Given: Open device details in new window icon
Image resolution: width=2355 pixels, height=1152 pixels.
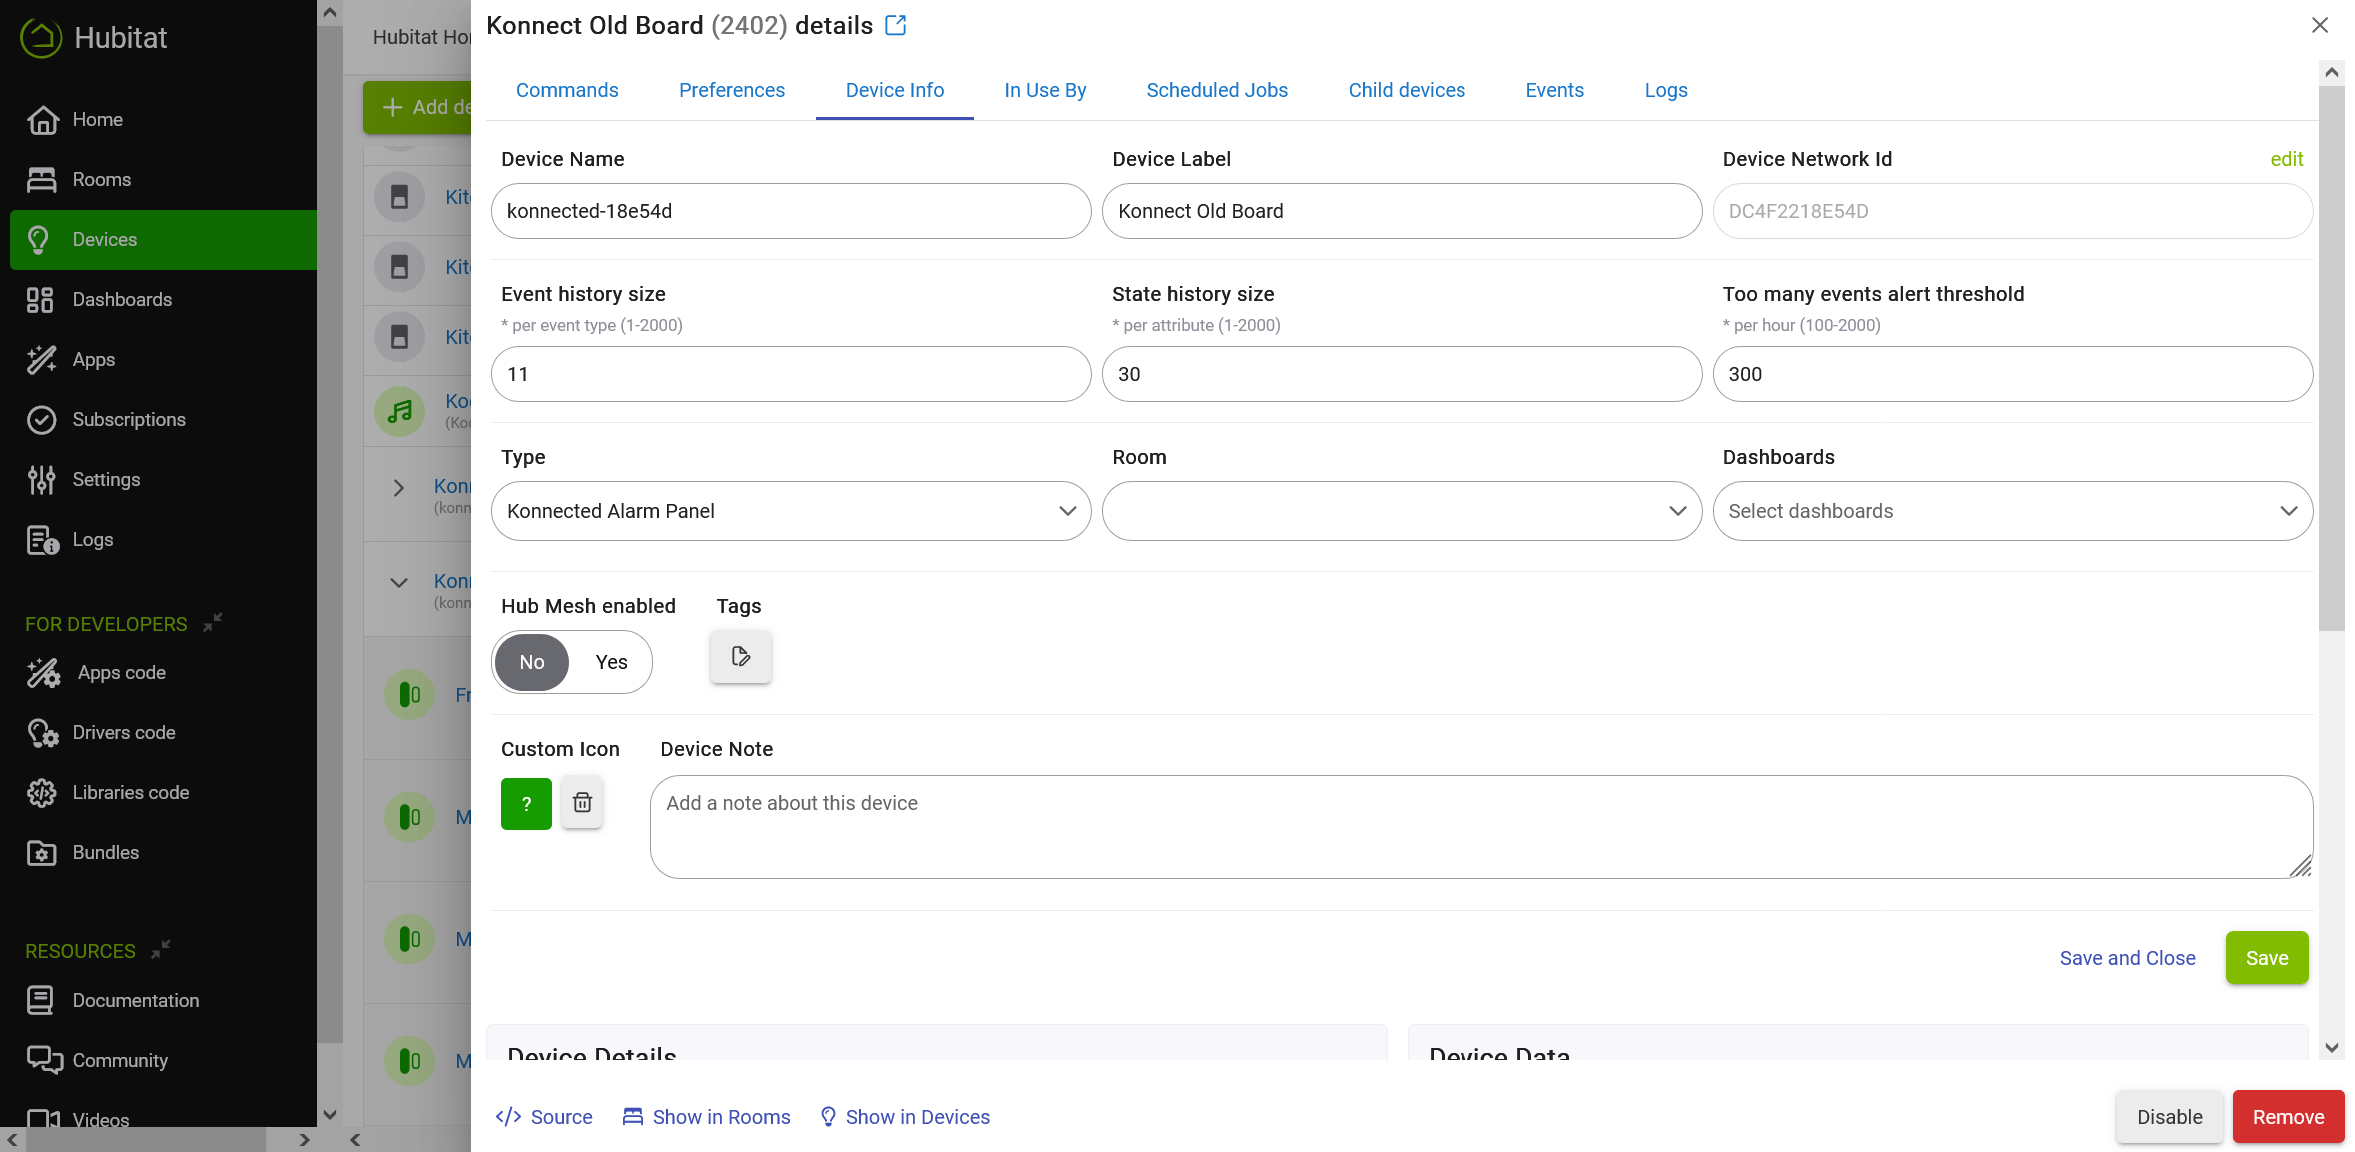Looking at the screenshot, I should (896, 26).
